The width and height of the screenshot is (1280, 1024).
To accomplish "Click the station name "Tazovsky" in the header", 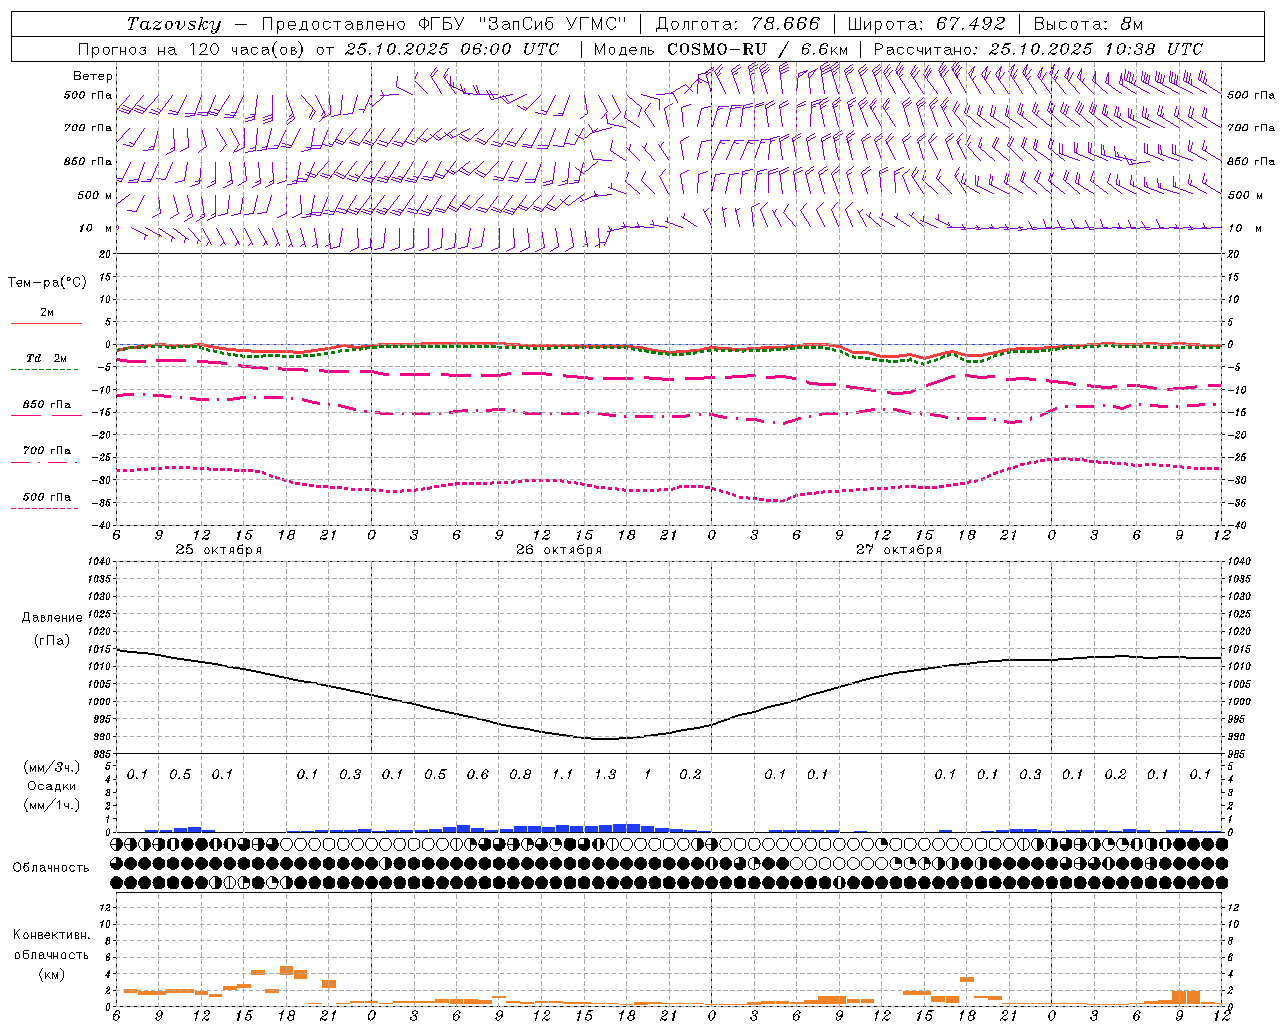I will [x=174, y=24].
